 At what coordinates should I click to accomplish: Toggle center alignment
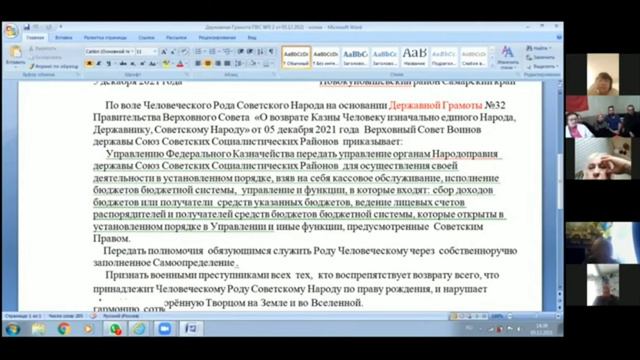208,64
